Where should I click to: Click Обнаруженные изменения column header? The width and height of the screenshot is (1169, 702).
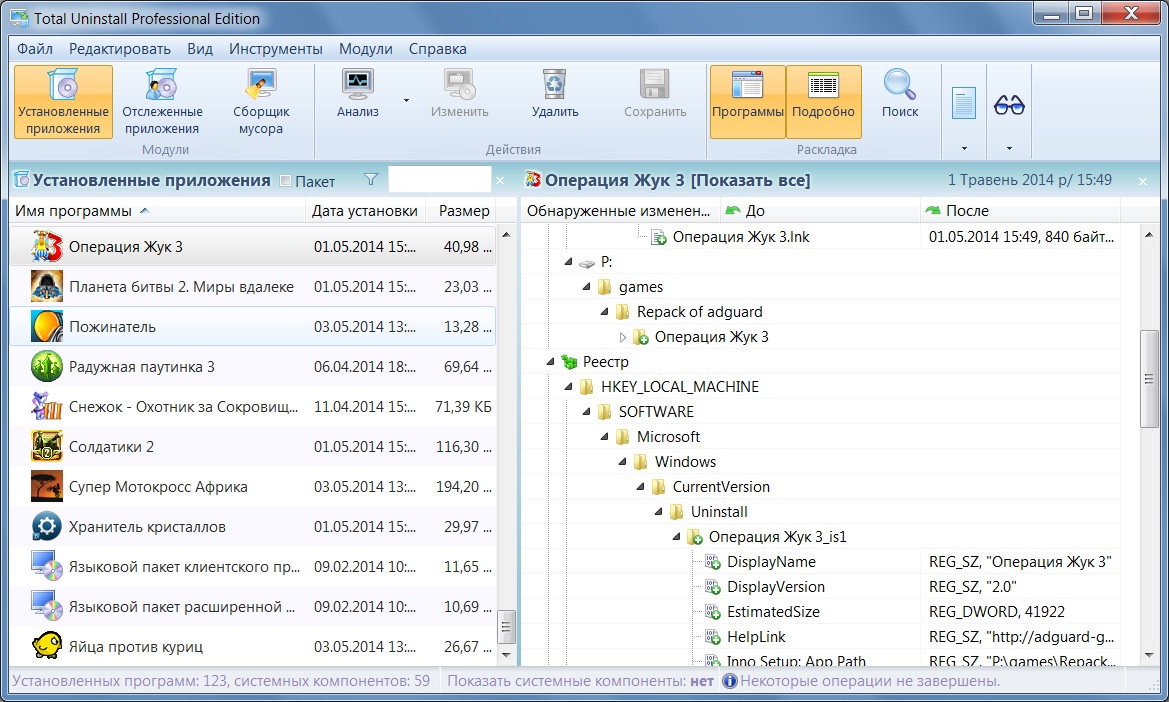pos(620,211)
